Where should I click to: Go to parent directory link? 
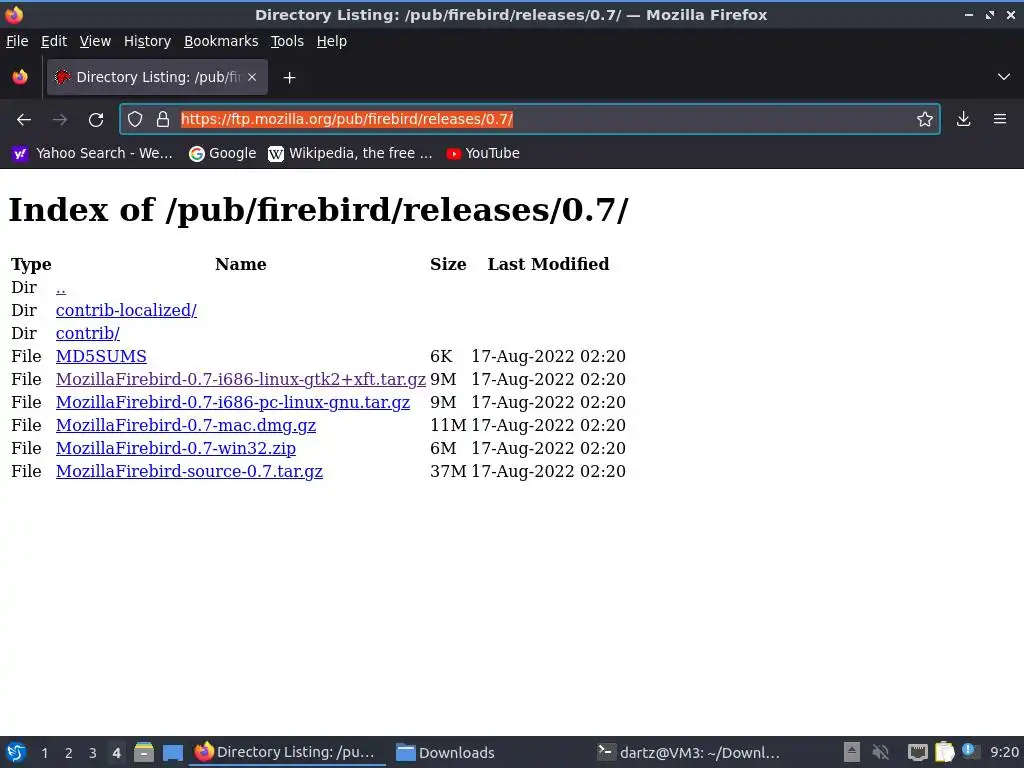click(x=61, y=288)
